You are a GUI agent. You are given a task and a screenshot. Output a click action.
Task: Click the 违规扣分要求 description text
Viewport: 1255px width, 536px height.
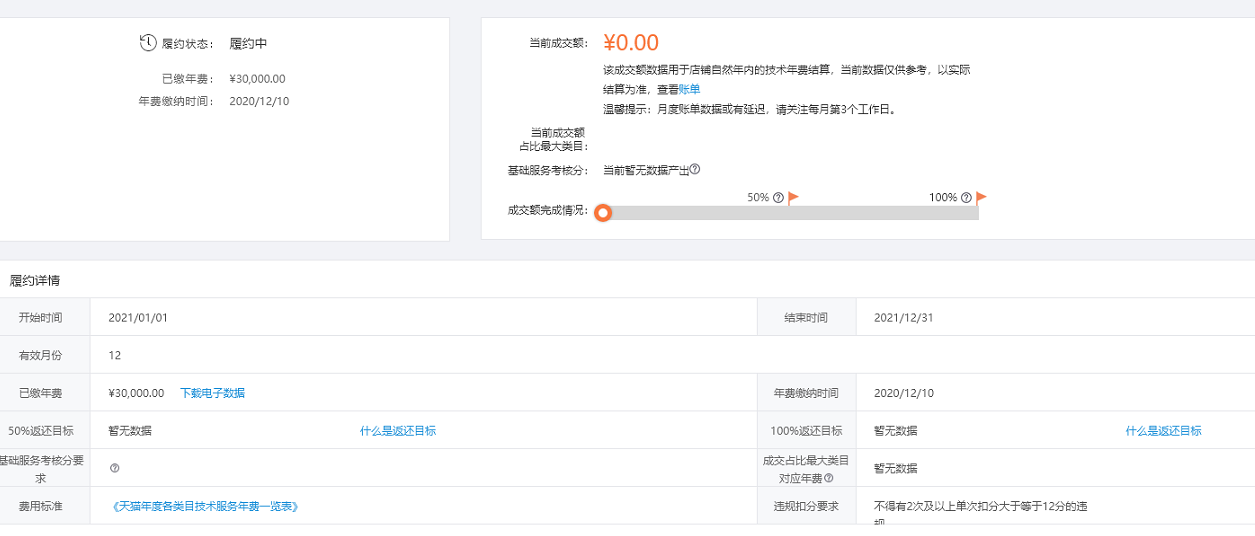[980, 514]
